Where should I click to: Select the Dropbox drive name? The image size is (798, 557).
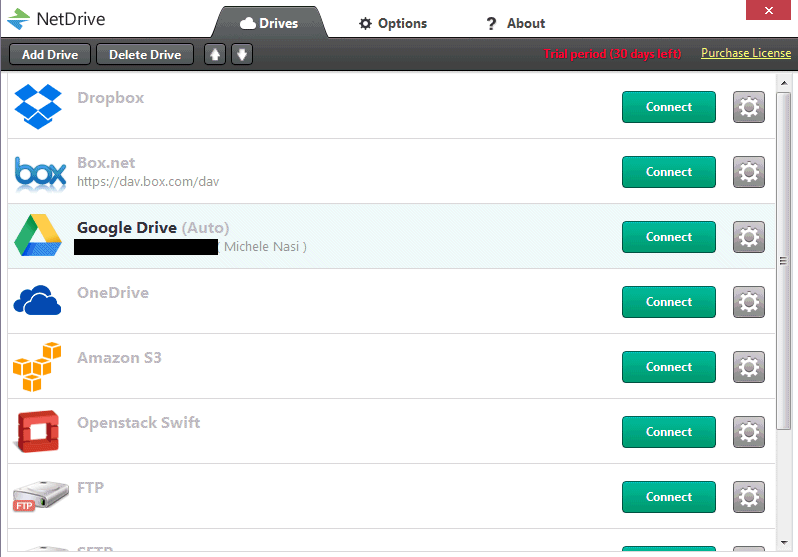(110, 98)
